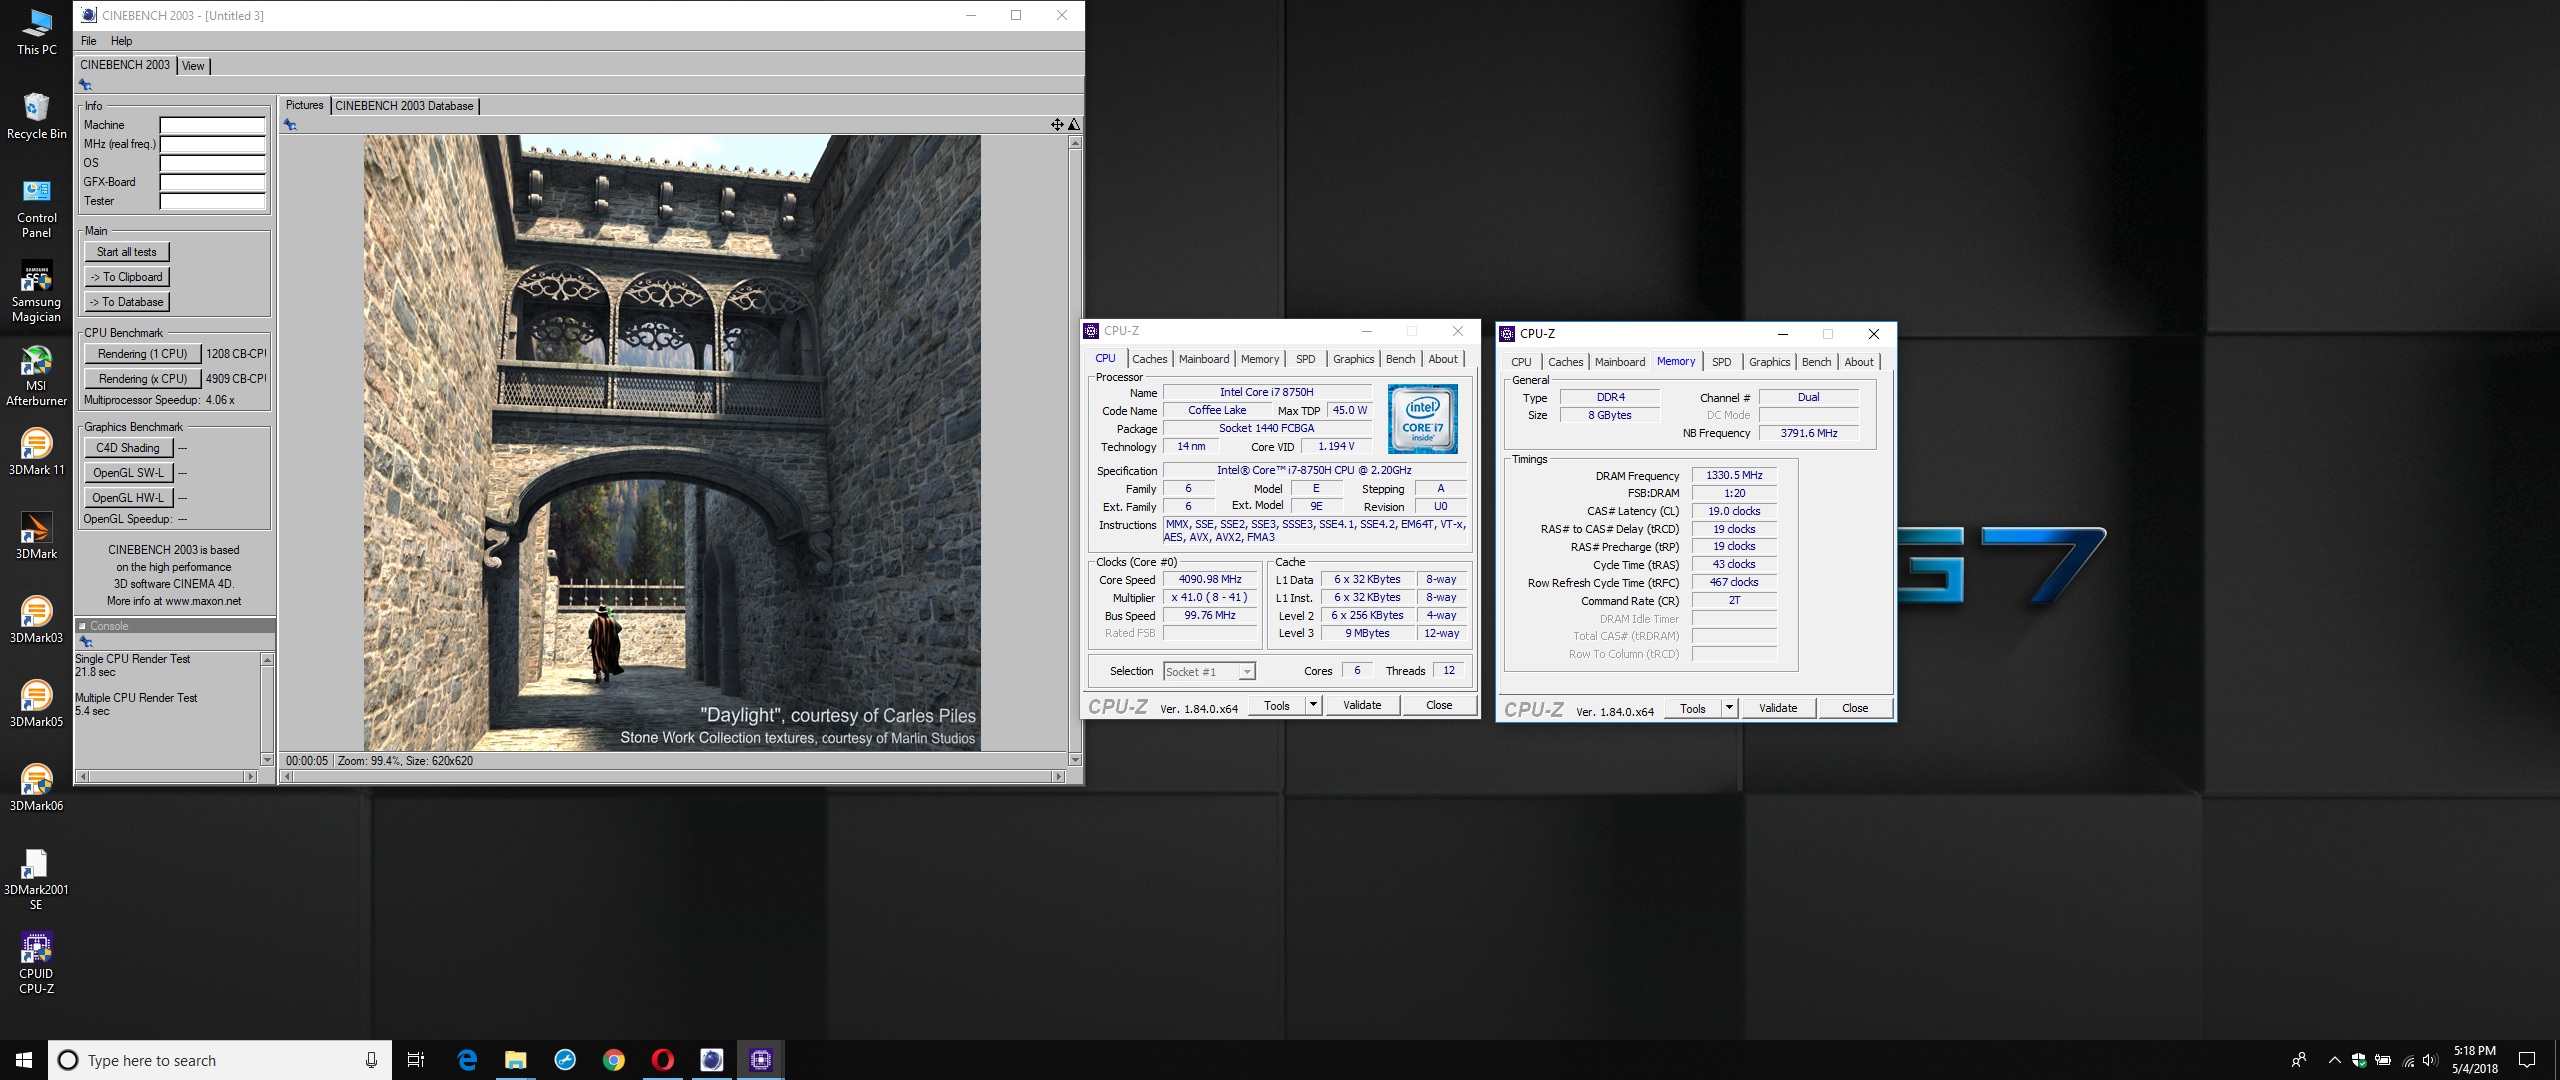
Task: Launch 3DMark06 desktop shortcut
Action: 36,788
